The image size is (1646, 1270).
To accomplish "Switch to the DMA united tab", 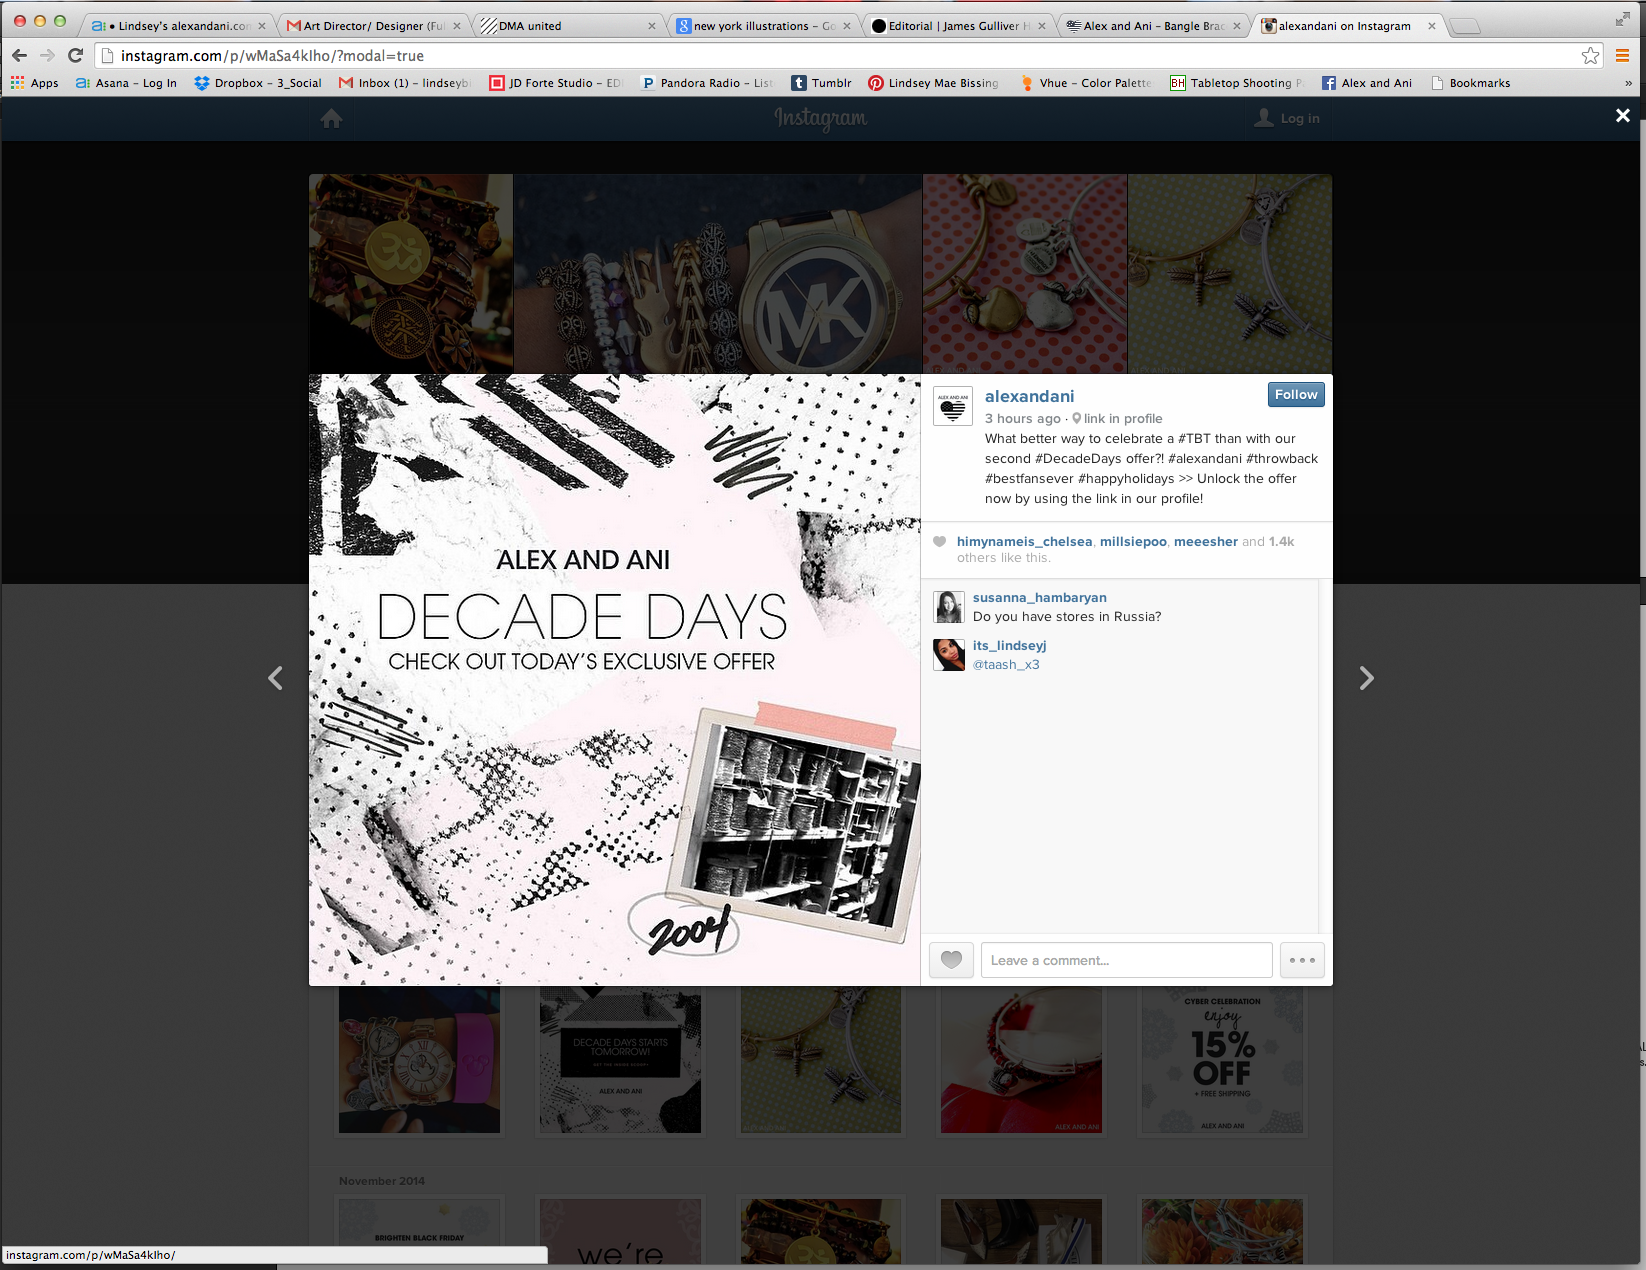I will [568, 26].
